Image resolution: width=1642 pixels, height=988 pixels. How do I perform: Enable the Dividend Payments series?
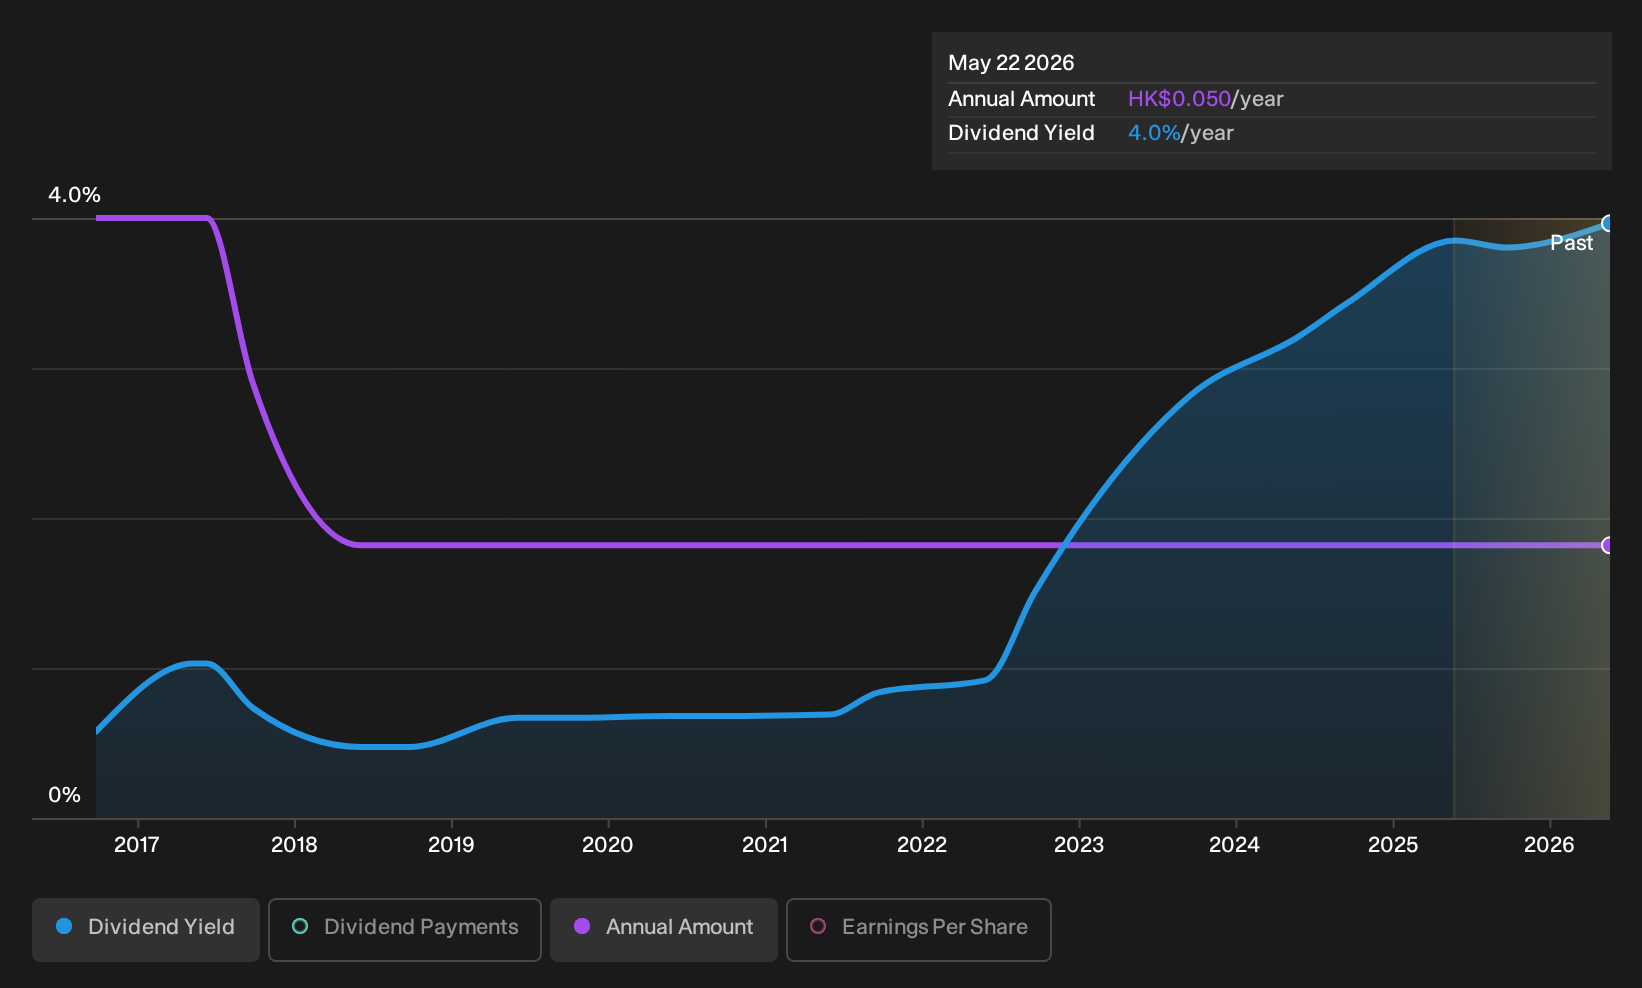point(405,930)
